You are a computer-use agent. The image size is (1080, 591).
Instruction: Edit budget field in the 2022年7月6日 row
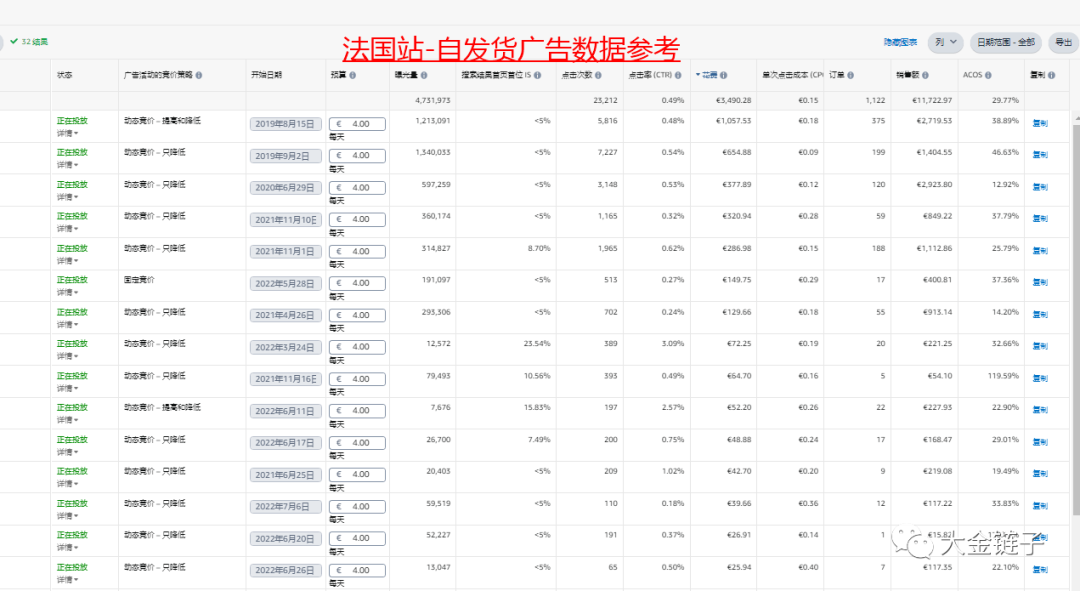click(x=357, y=506)
